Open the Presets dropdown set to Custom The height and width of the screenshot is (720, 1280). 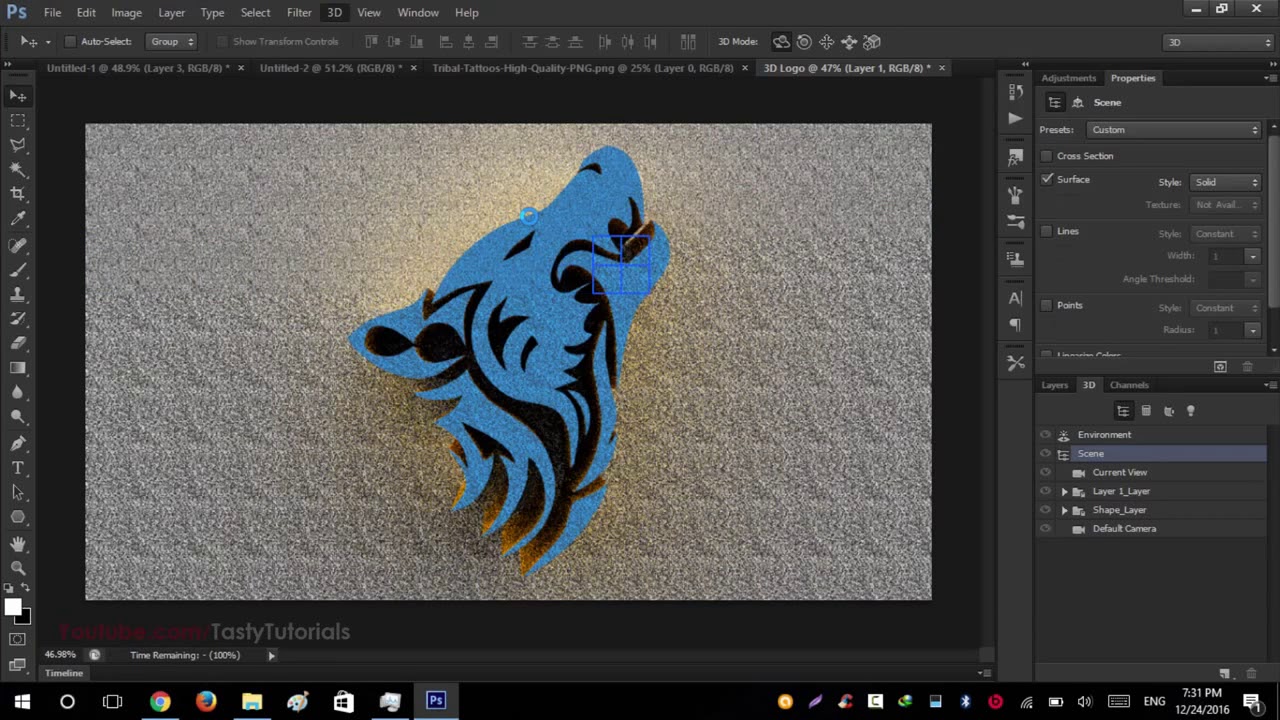[1174, 130]
